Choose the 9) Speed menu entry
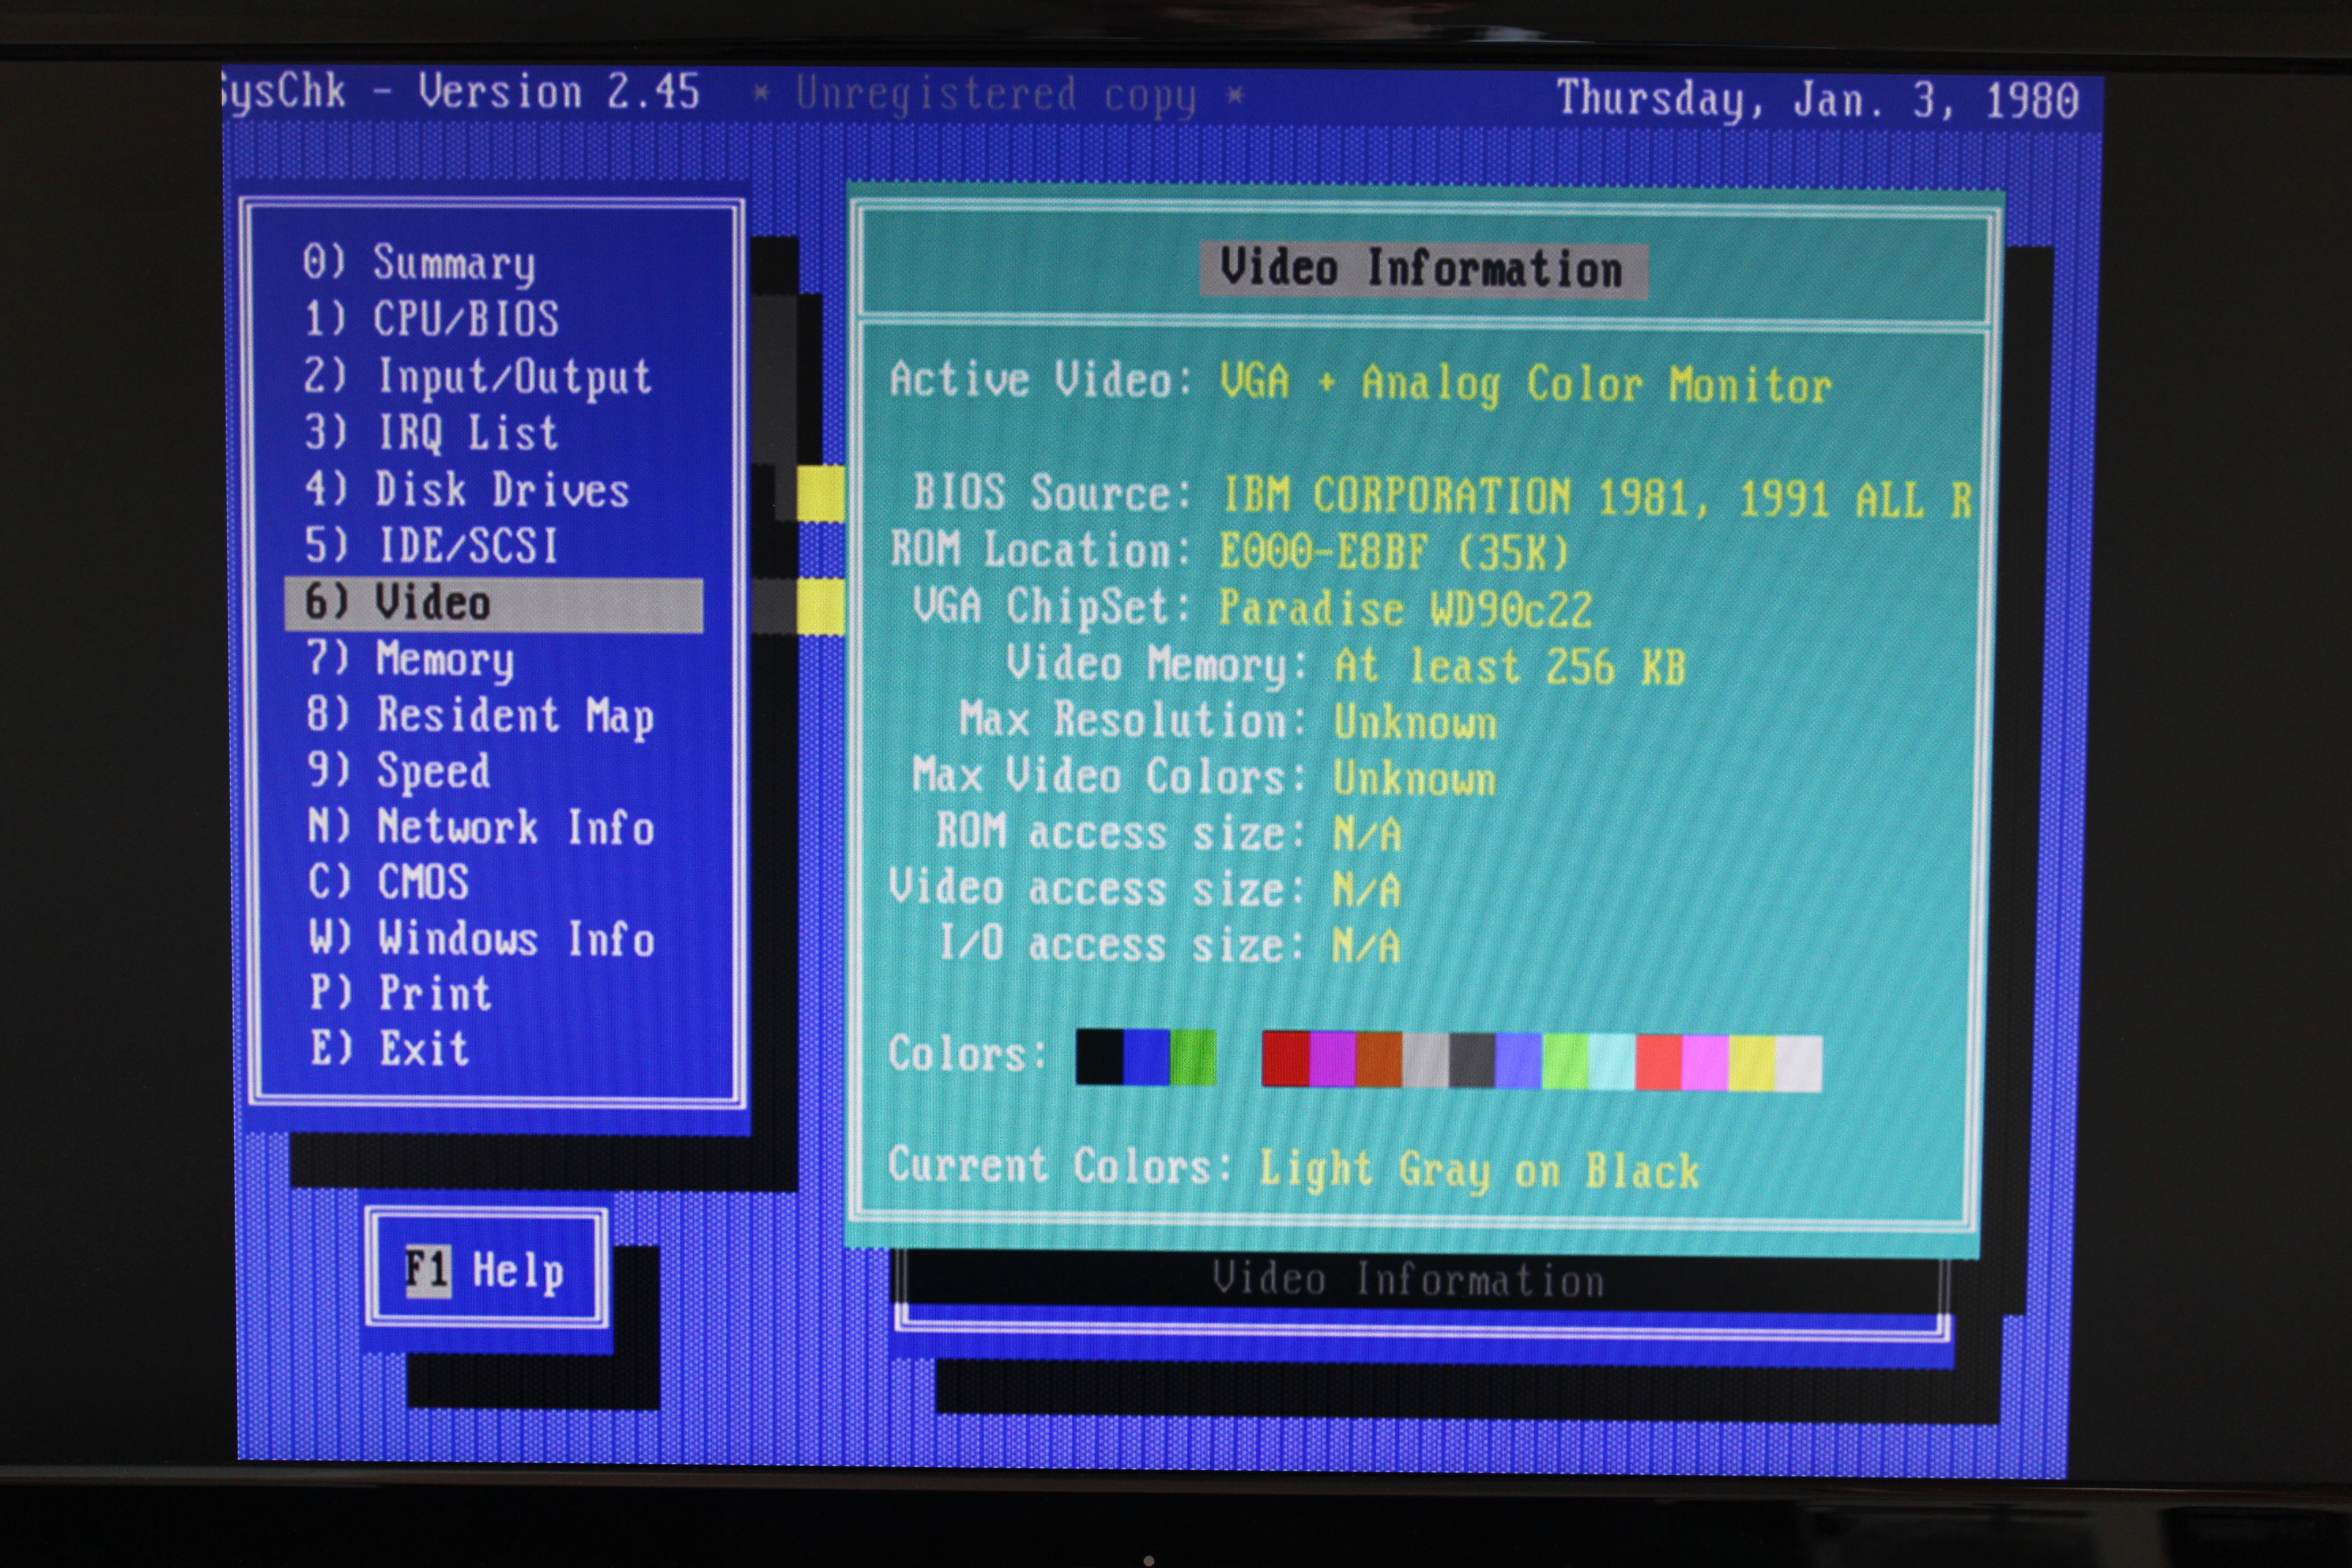The height and width of the screenshot is (1568, 2352). click(x=398, y=771)
